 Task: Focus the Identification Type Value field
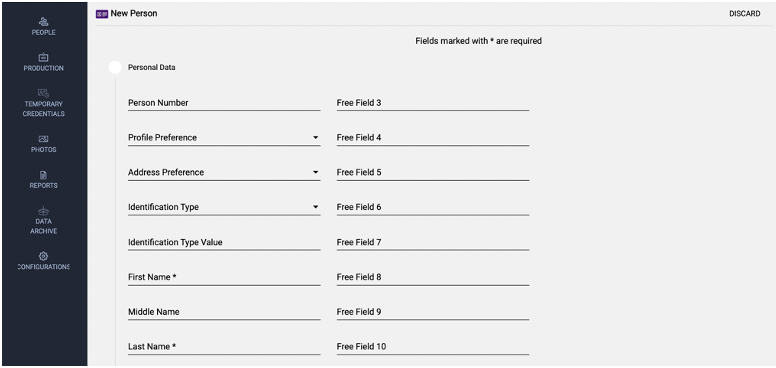point(224,242)
